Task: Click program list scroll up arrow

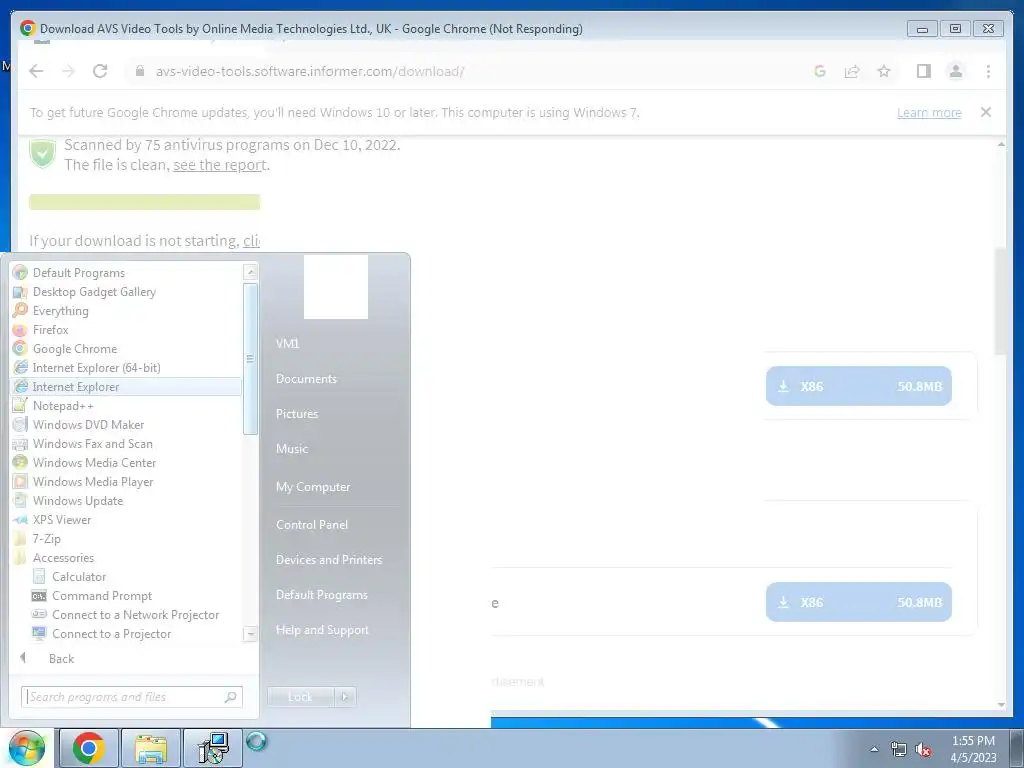Action: pyautogui.click(x=250, y=271)
